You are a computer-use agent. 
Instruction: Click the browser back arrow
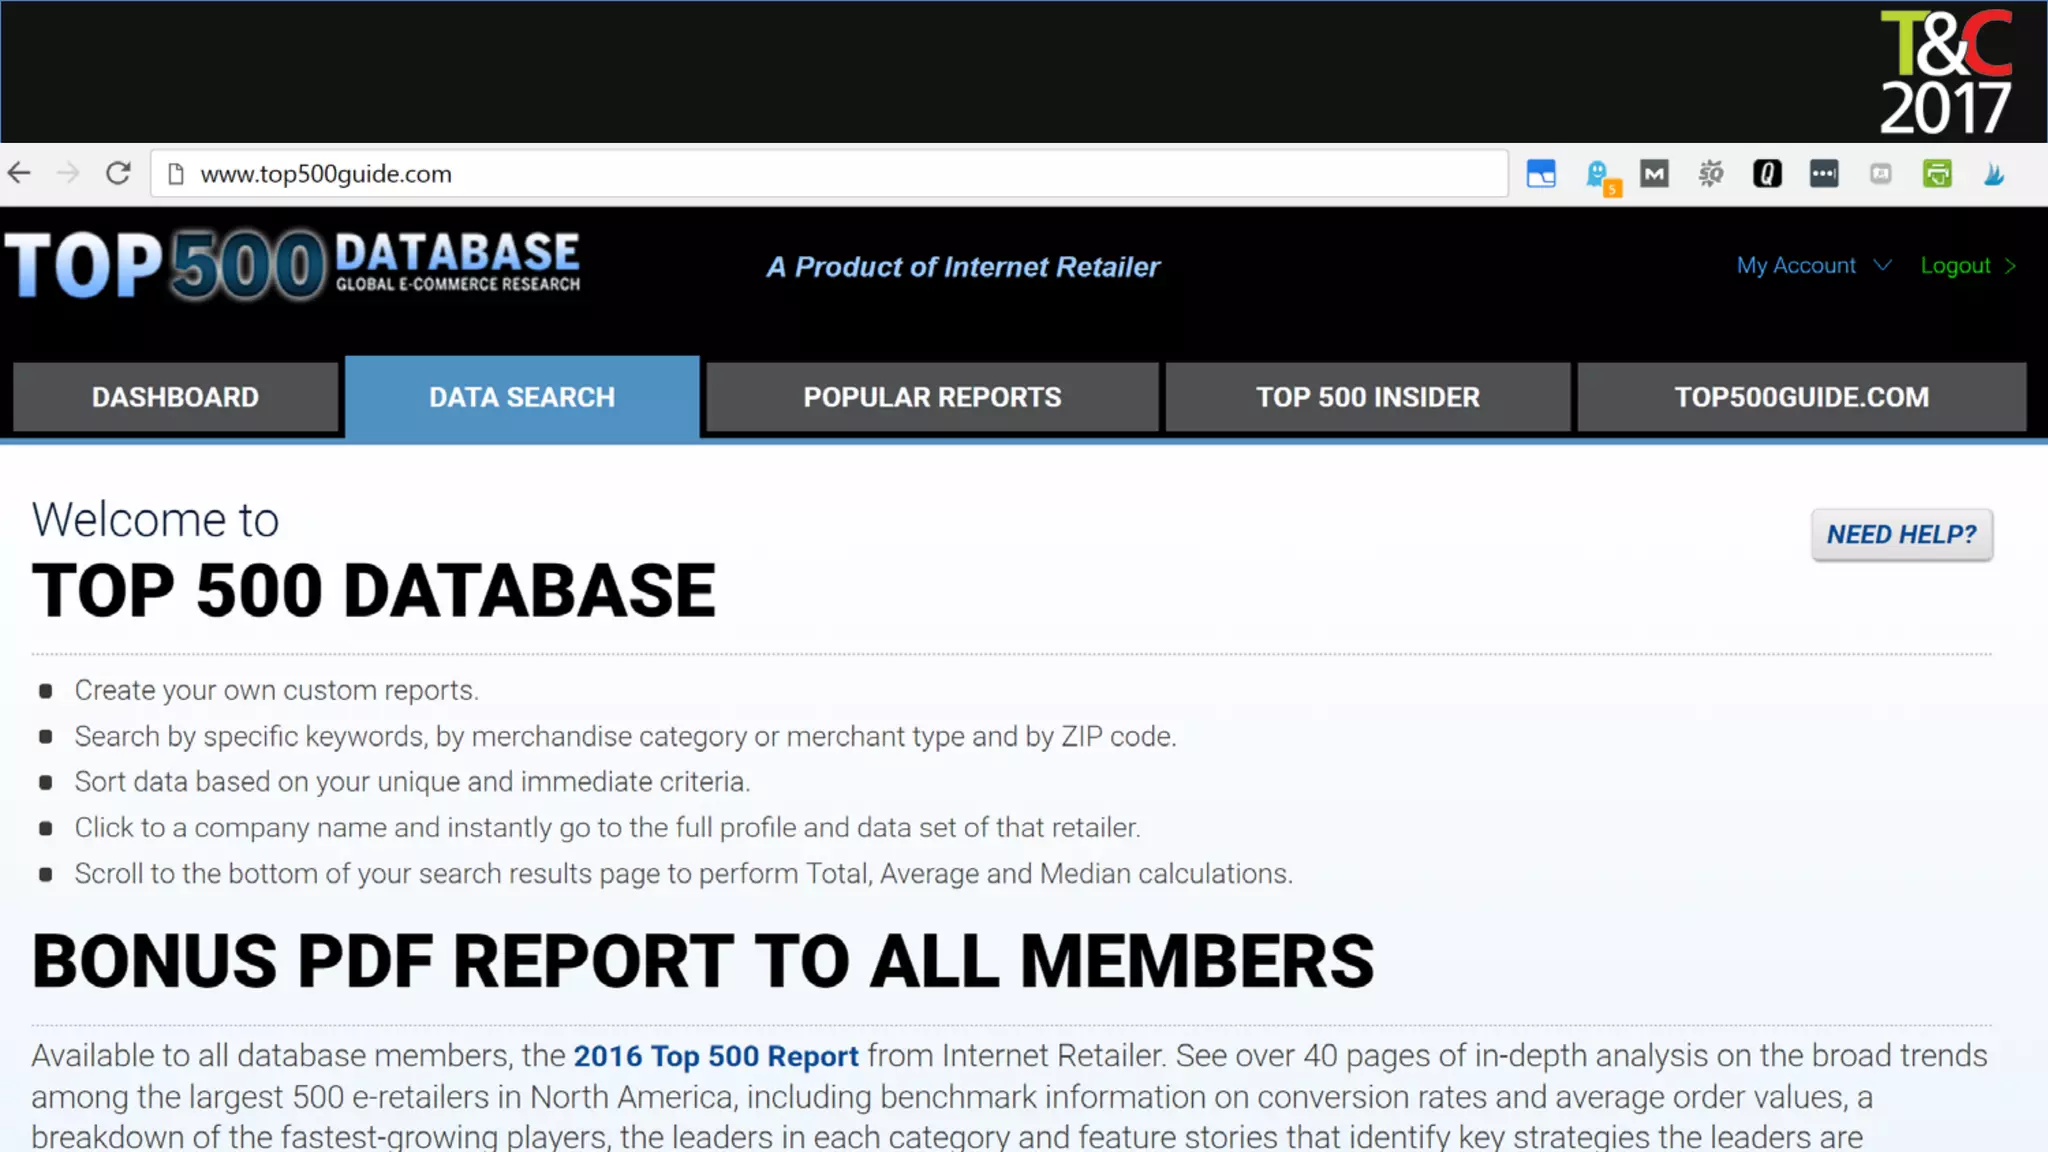[20, 173]
